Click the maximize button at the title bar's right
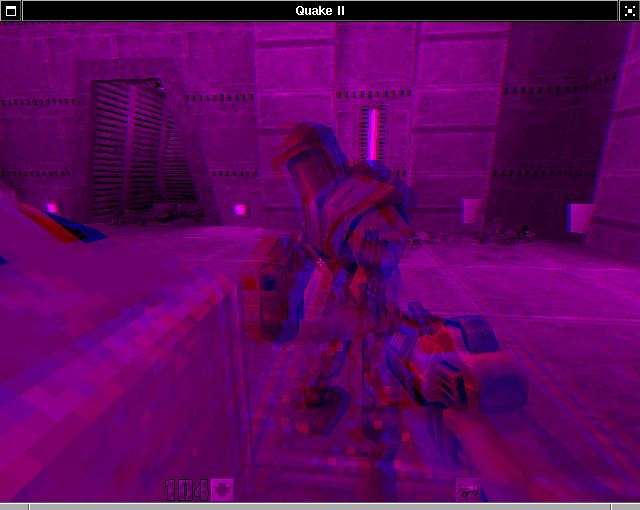This screenshot has height=510, width=640. tap(629, 11)
